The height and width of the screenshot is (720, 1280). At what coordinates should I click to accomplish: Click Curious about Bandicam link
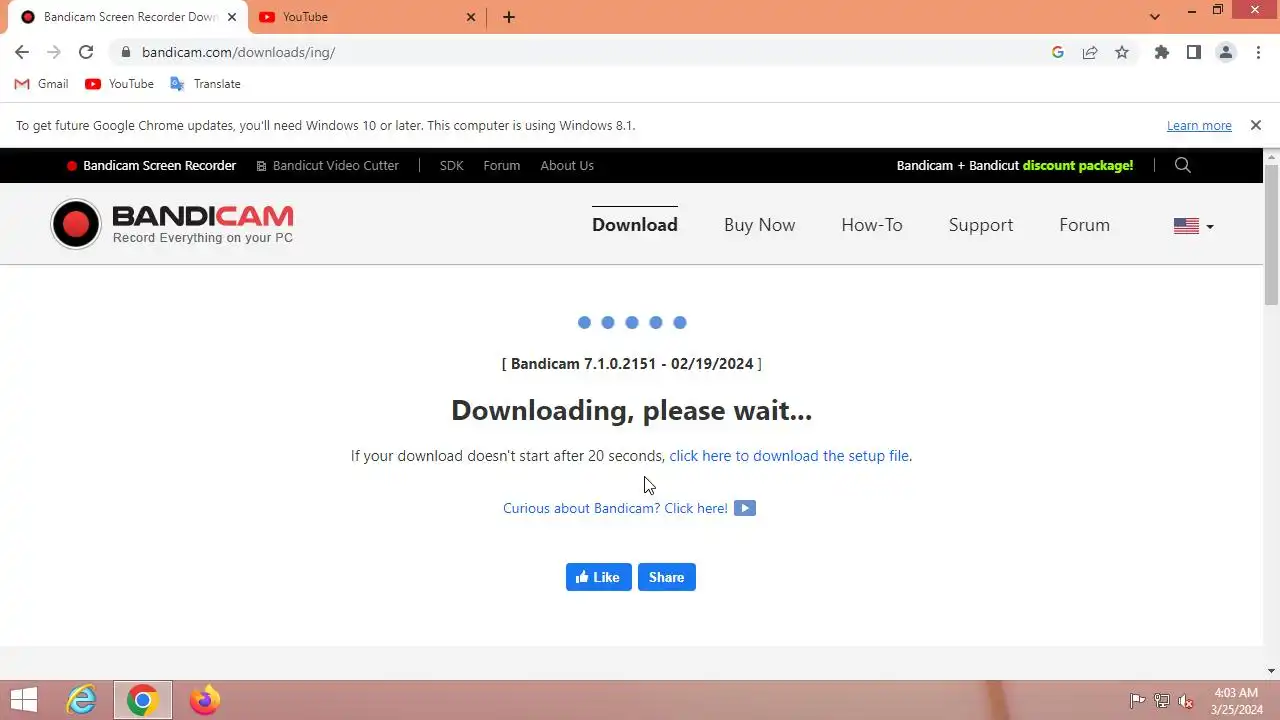pyautogui.click(x=615, y=508)
